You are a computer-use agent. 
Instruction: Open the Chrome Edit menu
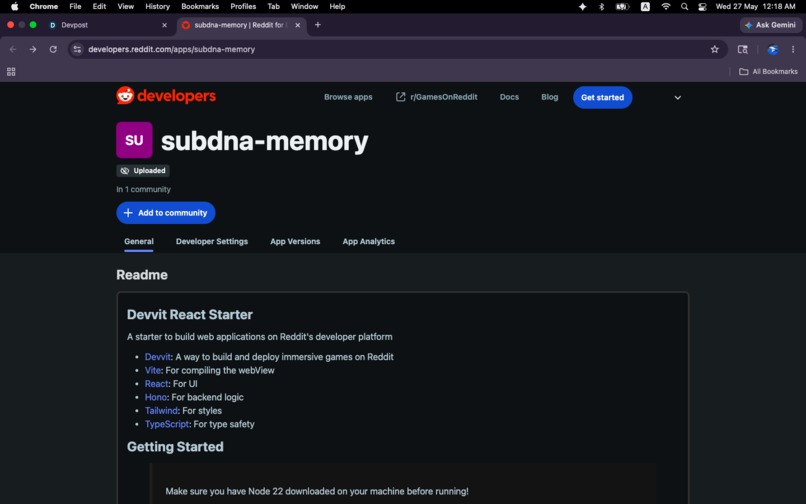click(x=99, y=7)
